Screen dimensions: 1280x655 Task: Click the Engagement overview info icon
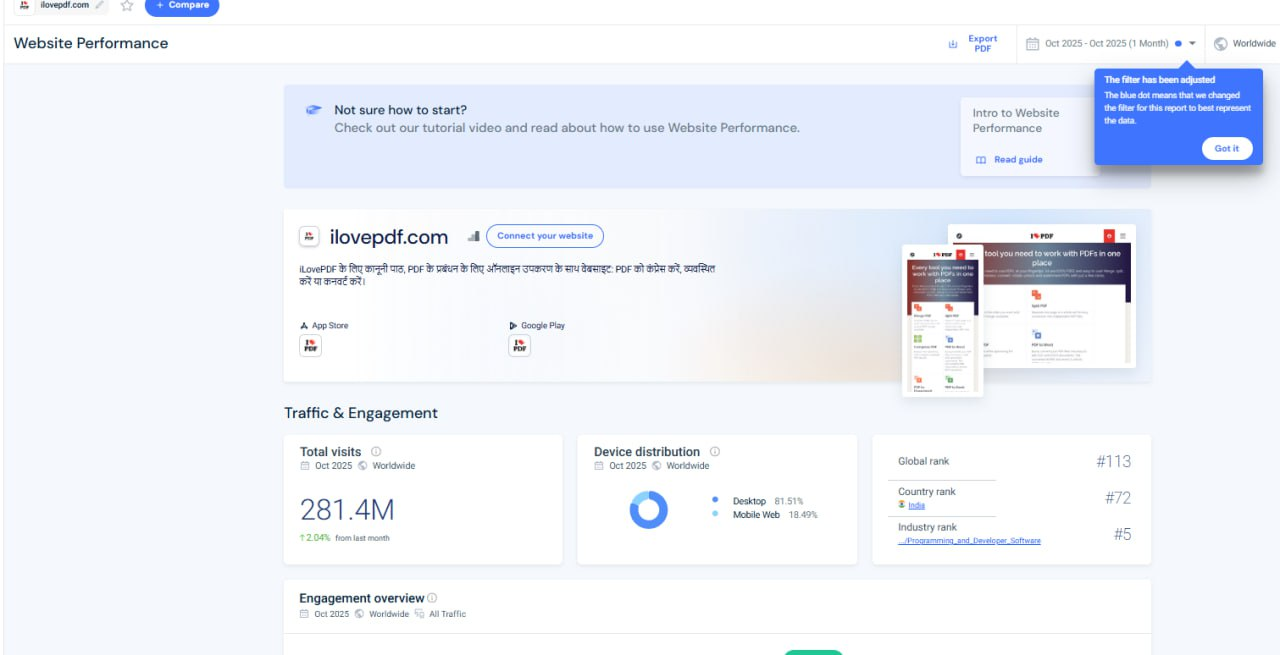pos(432,598)
